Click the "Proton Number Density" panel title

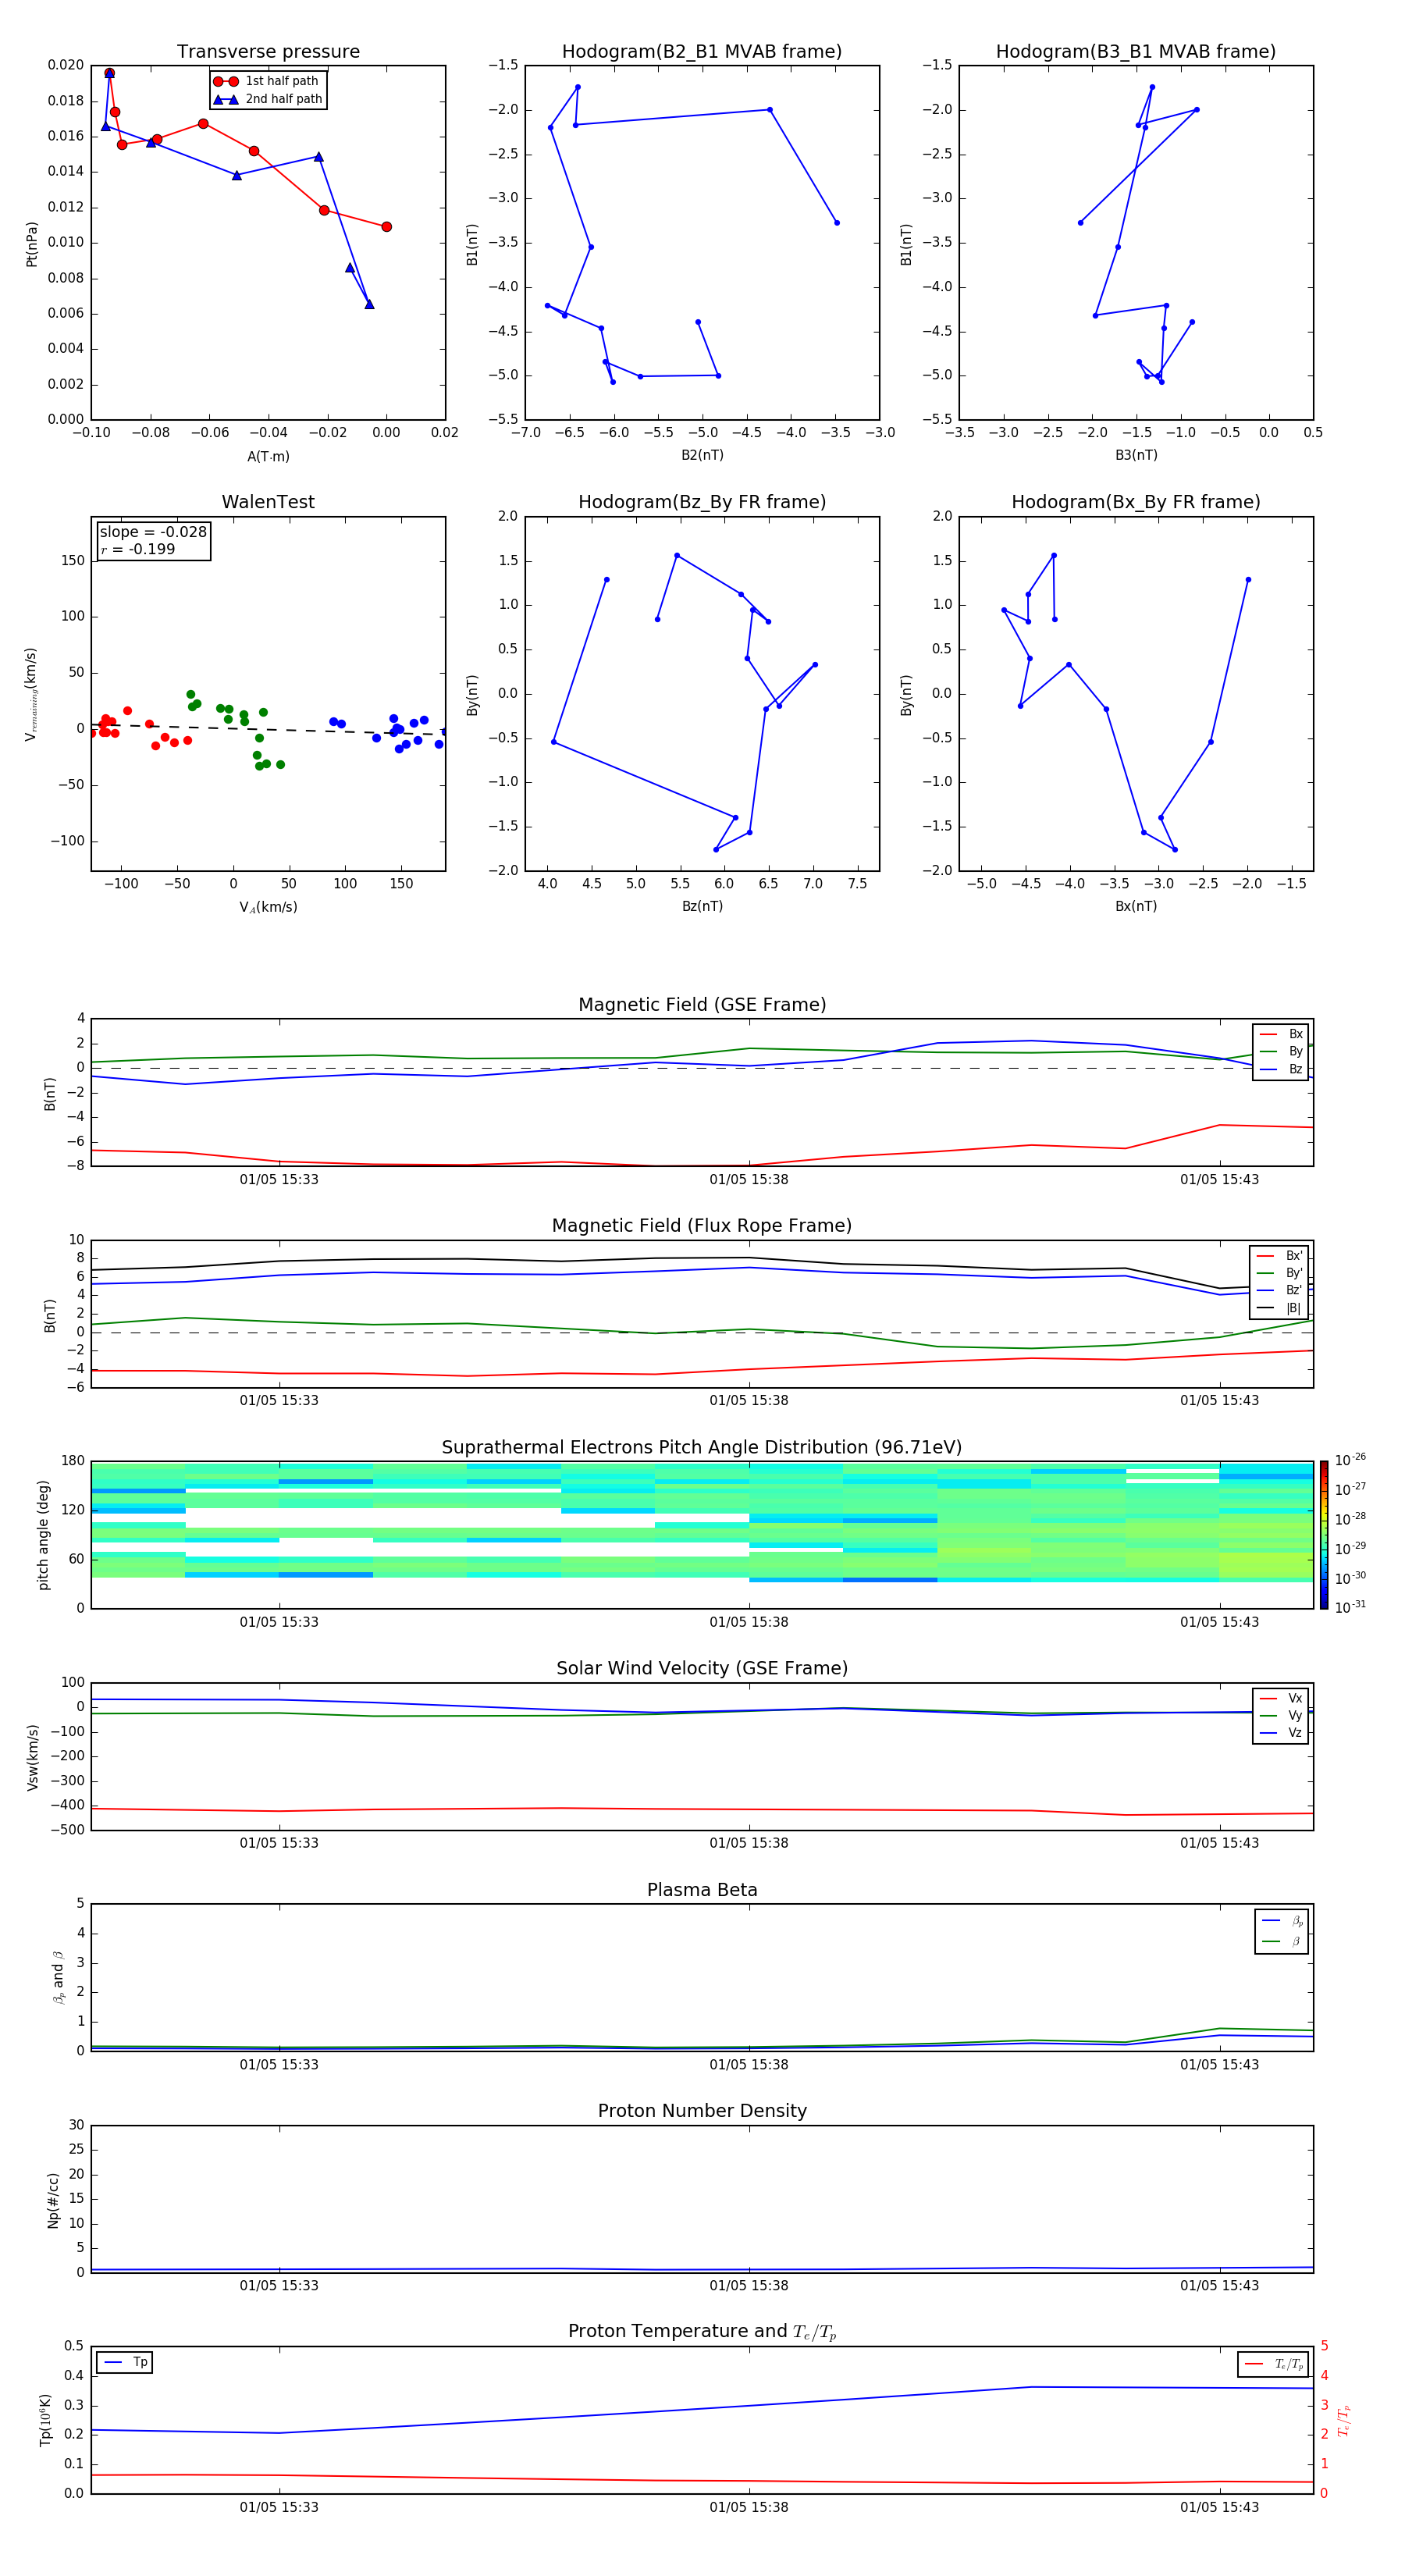(x=702, y=2111)
